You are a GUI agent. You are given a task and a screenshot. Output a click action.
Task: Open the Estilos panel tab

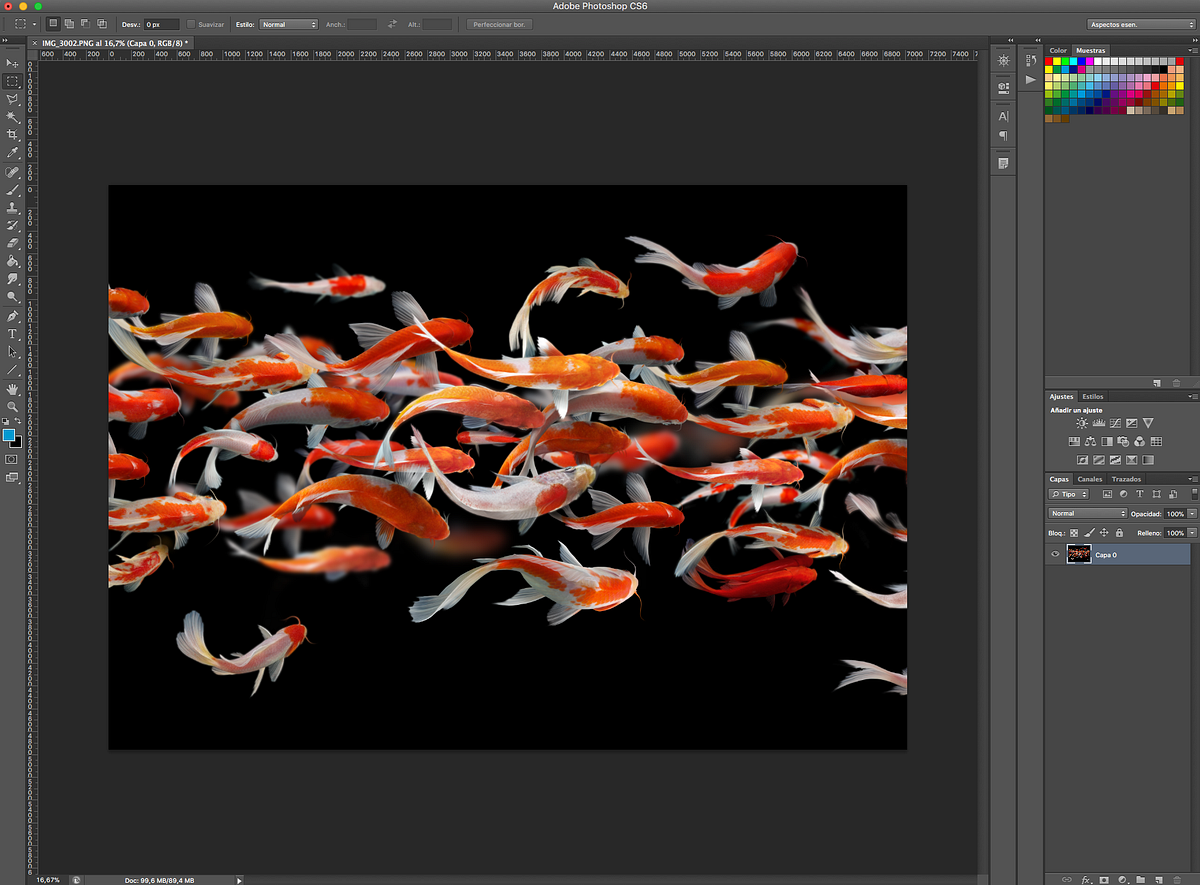click(x=1092, y=397)
